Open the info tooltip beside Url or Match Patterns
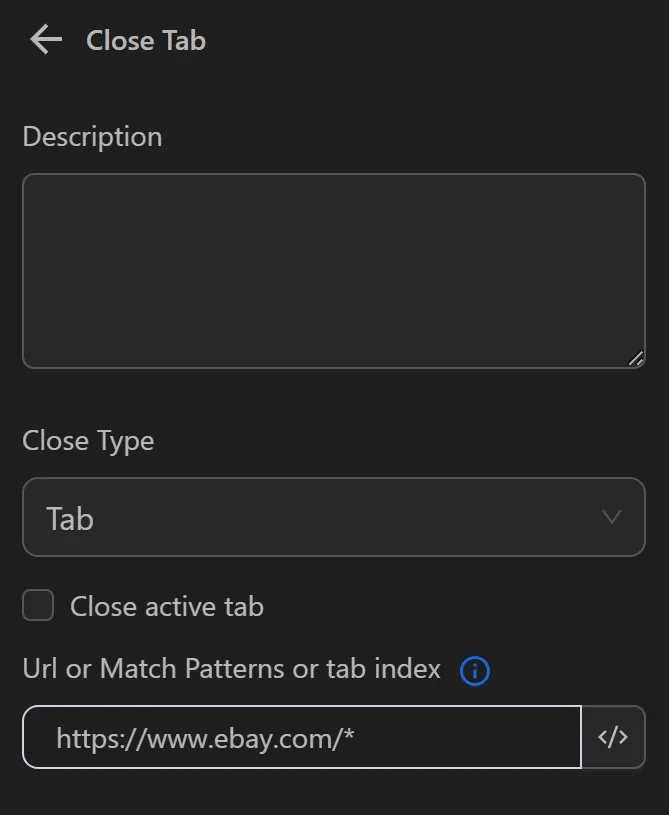 pos(475,671)
